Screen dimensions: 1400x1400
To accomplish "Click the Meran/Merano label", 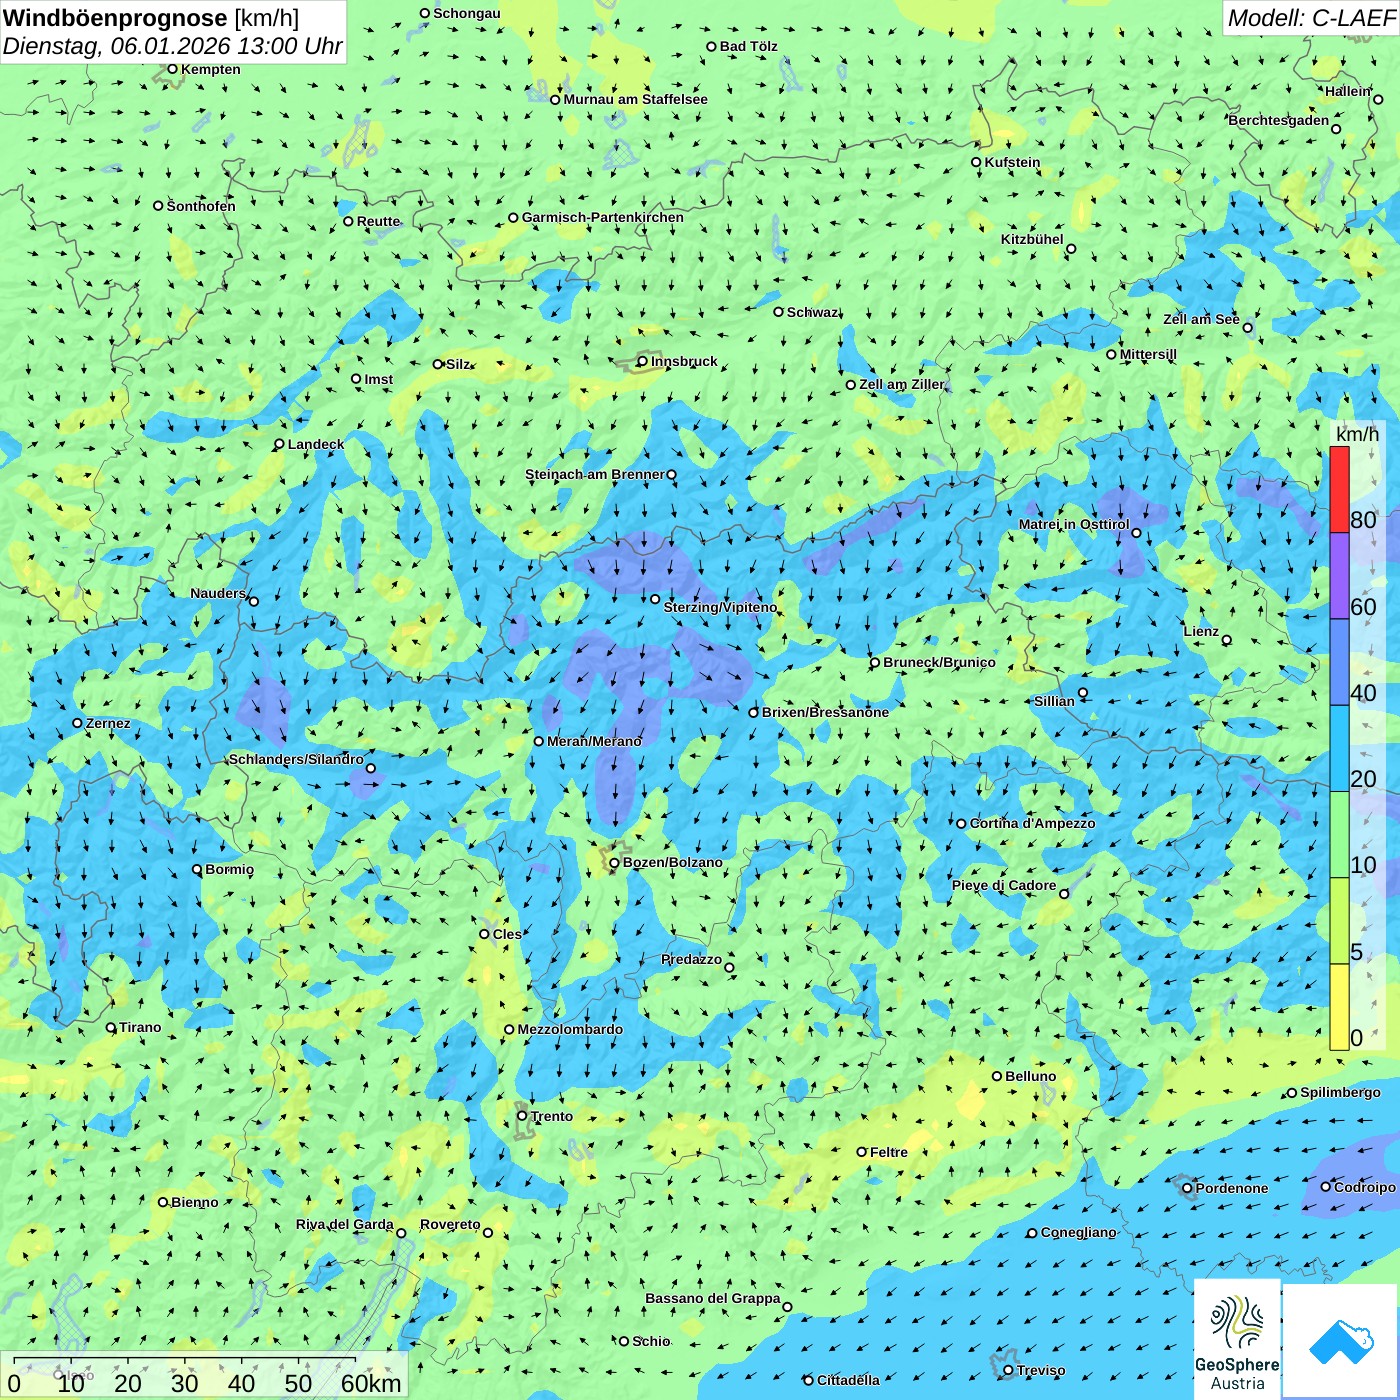I will tap(595, 741).
